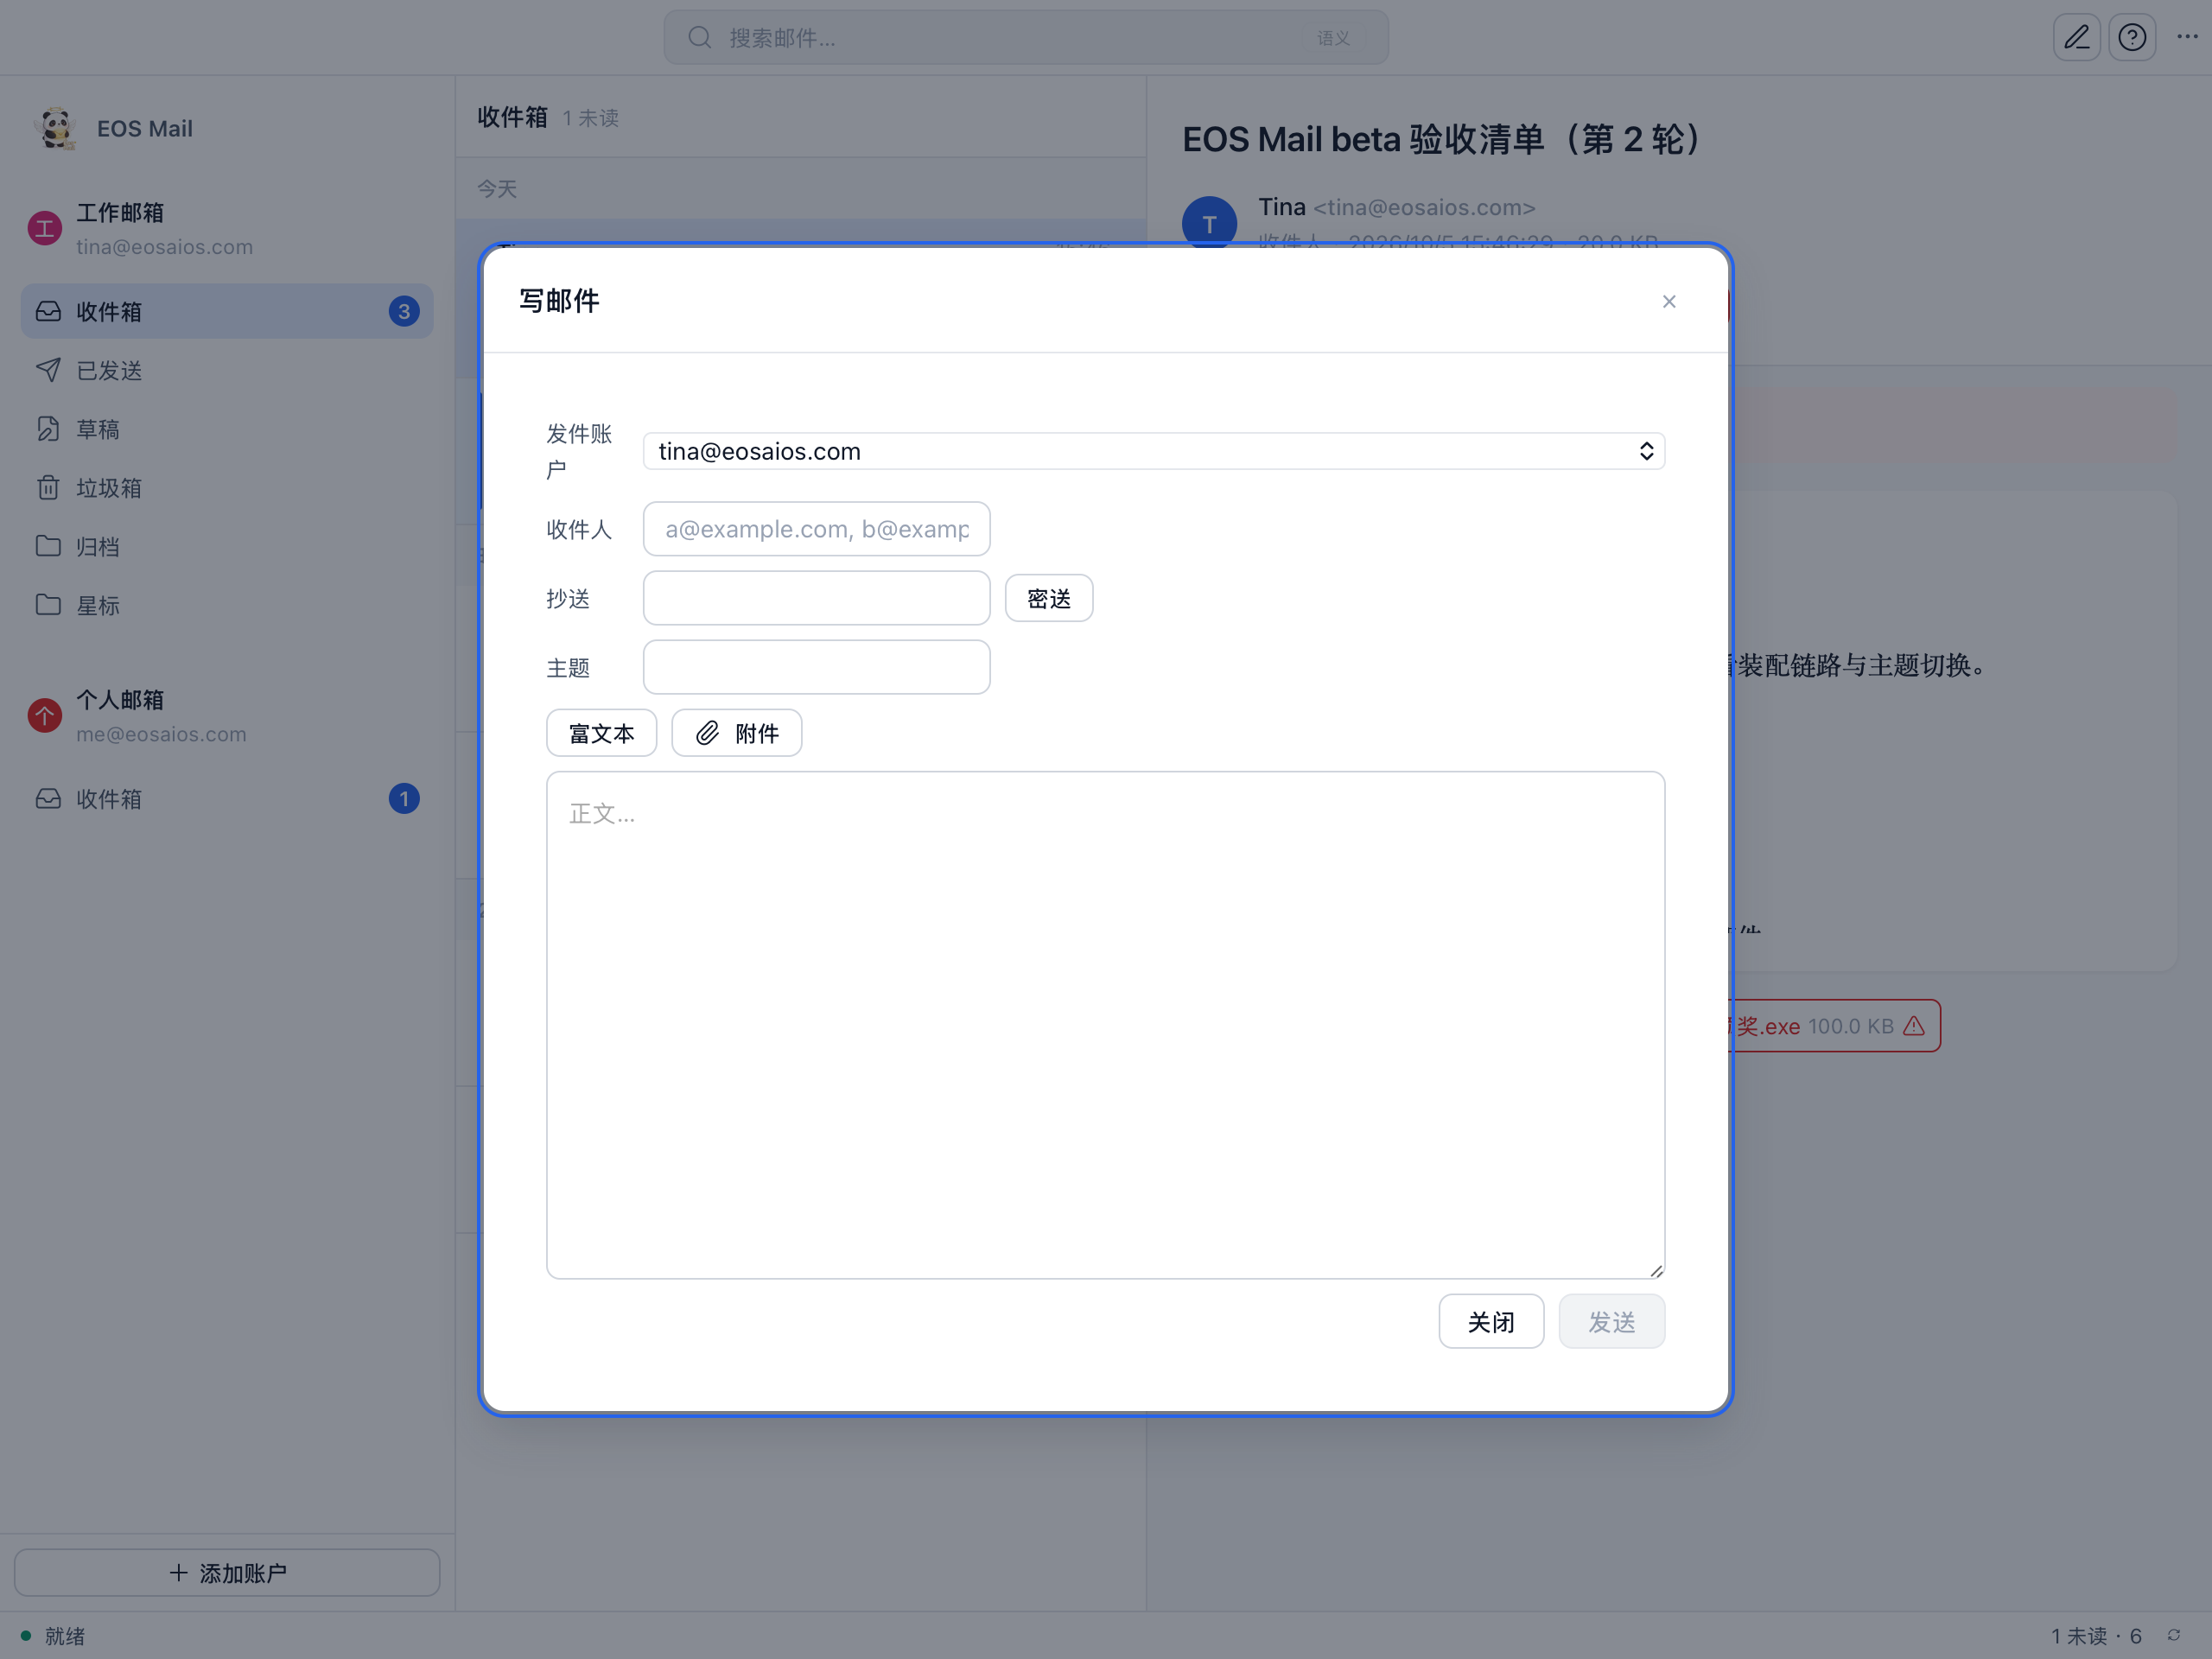Click the sync refresh icon in status bar
Screen dimensions: 2212x1659
point(2173,1636)
